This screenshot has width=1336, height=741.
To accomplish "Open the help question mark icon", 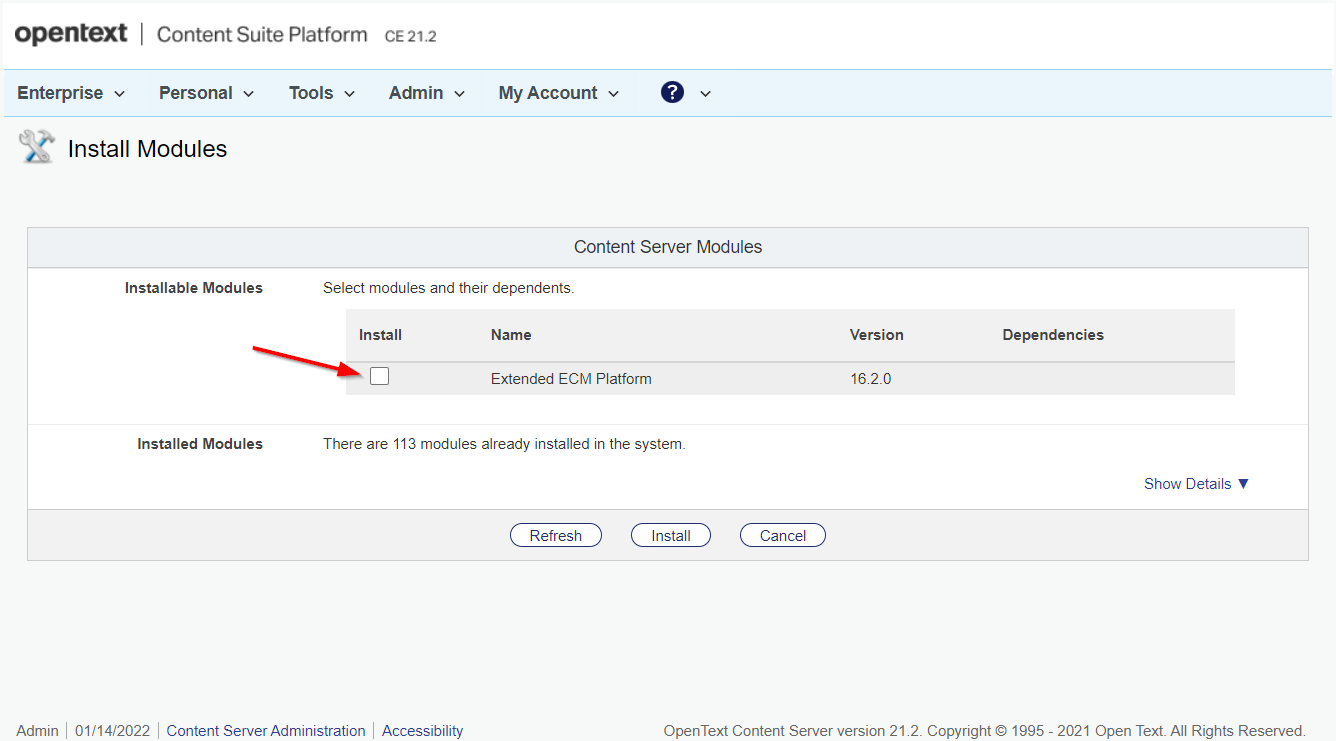I will coord(672,92).
